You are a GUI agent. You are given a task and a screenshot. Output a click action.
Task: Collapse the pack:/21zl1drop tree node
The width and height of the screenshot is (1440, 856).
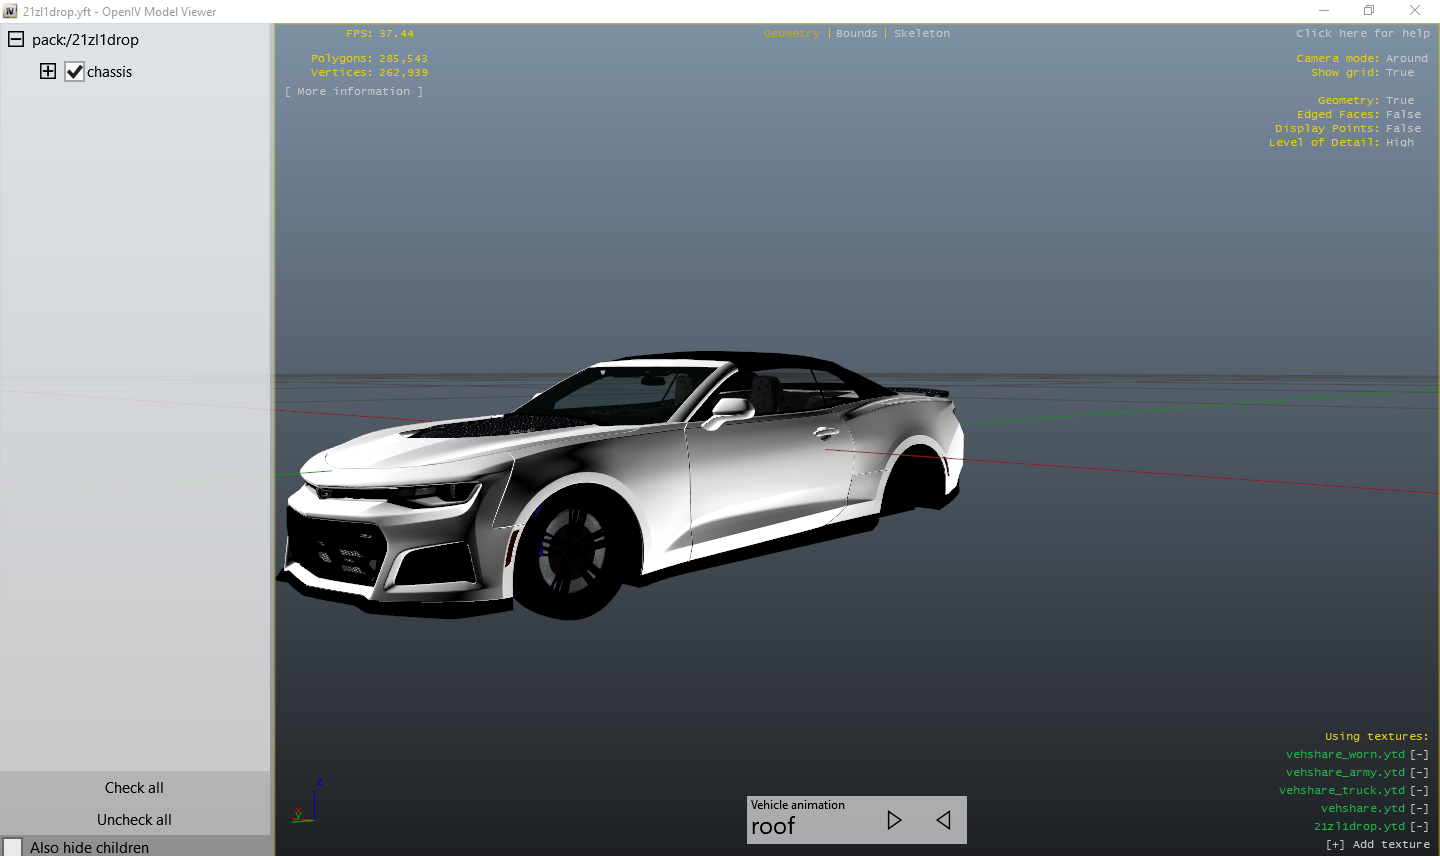[x=15, y=39]
